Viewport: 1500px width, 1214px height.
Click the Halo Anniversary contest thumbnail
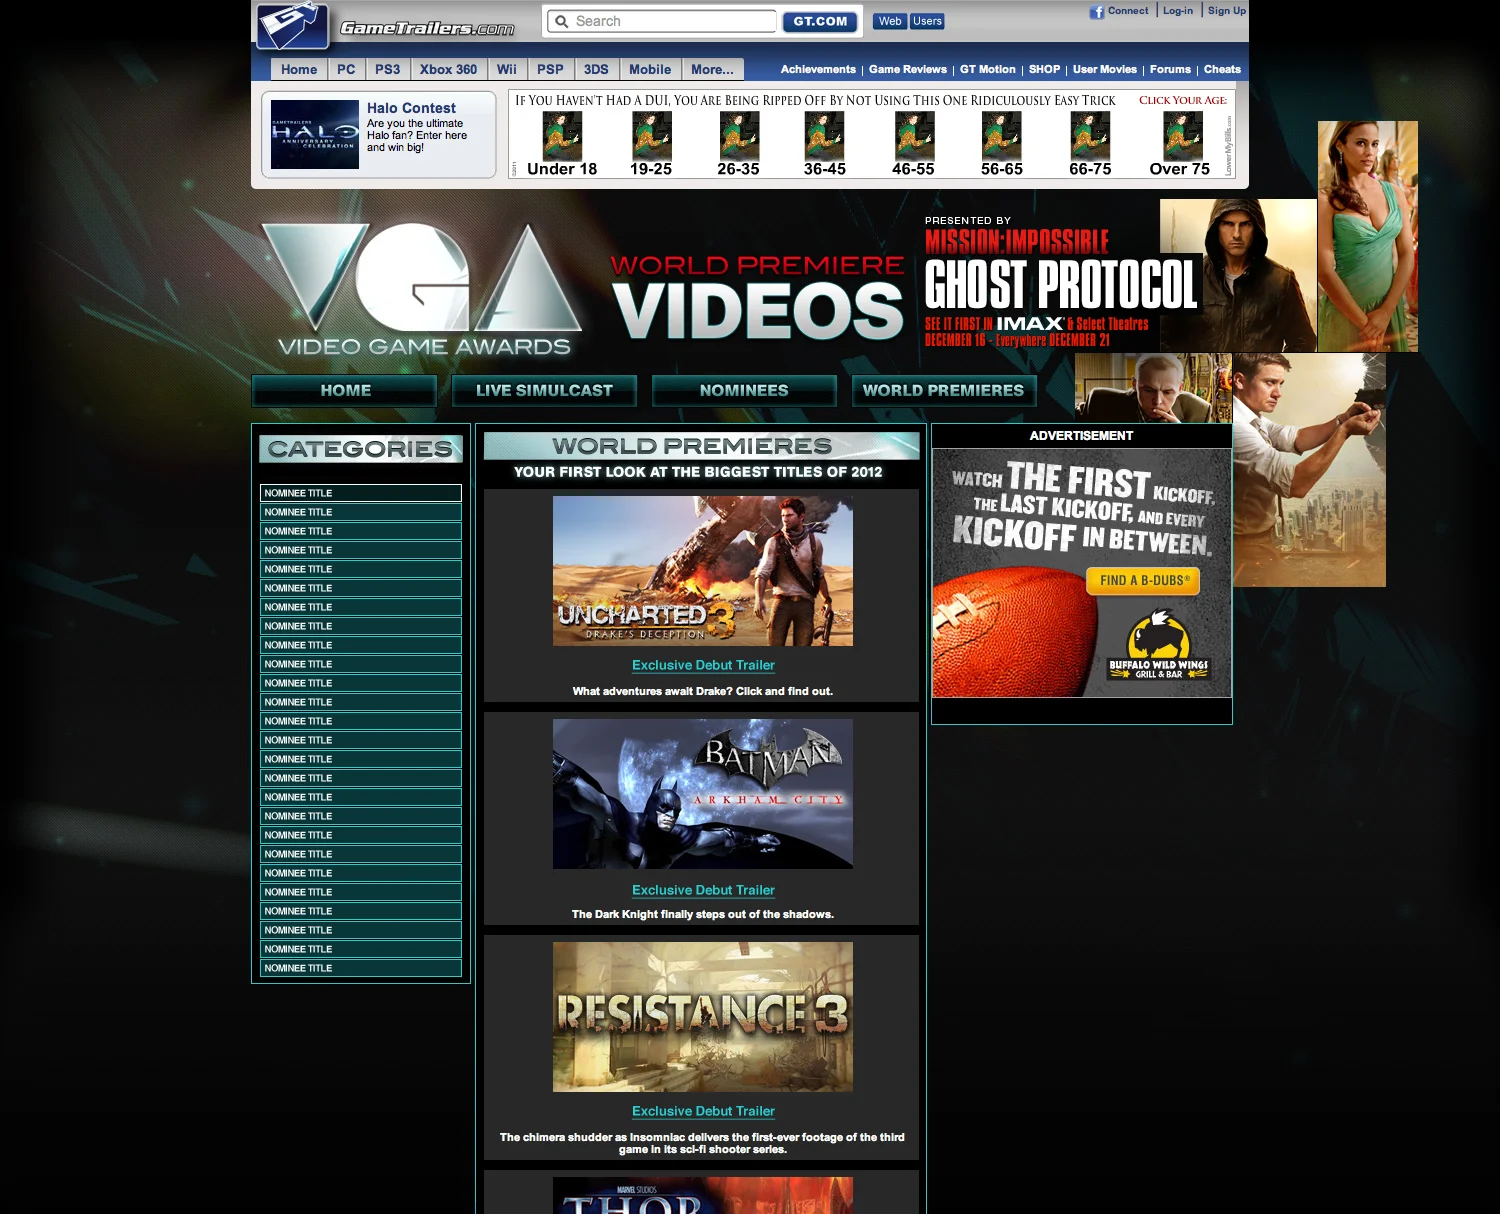click(x=315, y=134)
